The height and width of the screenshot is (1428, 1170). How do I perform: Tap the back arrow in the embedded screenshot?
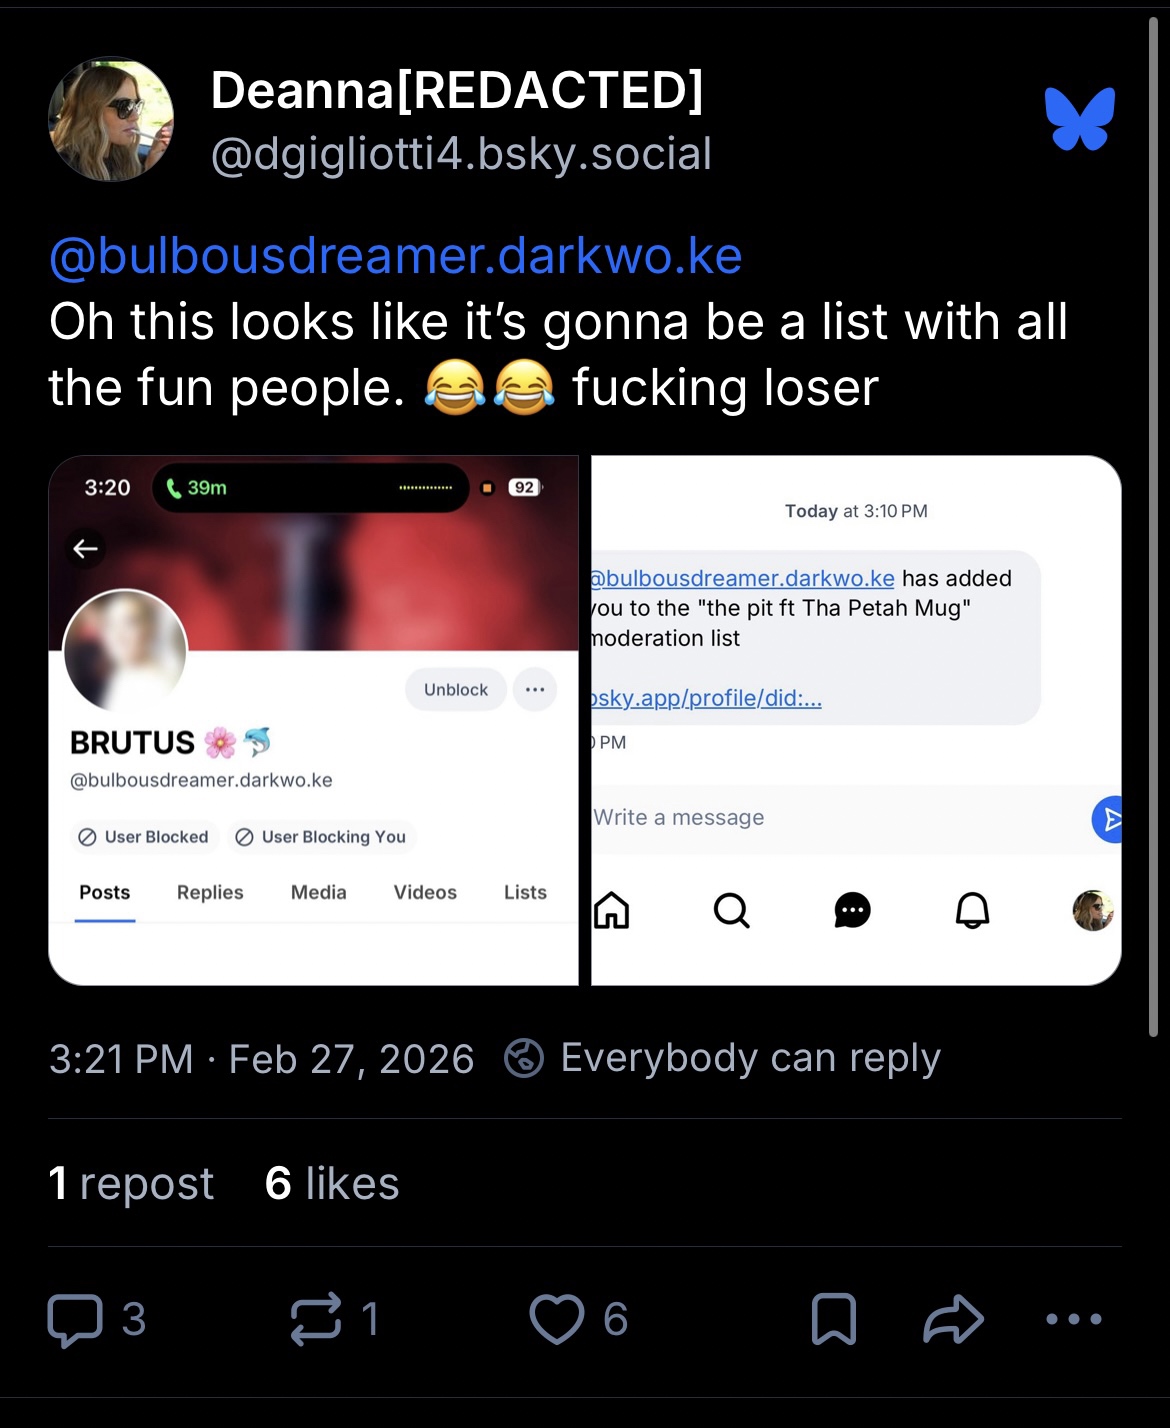tap(86, 548)
